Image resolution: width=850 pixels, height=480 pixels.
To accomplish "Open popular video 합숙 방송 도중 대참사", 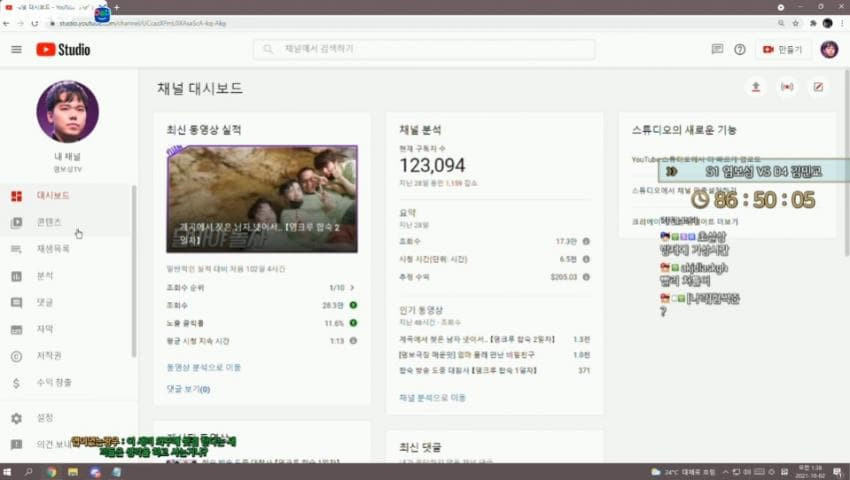I will (x=468, y=370).
